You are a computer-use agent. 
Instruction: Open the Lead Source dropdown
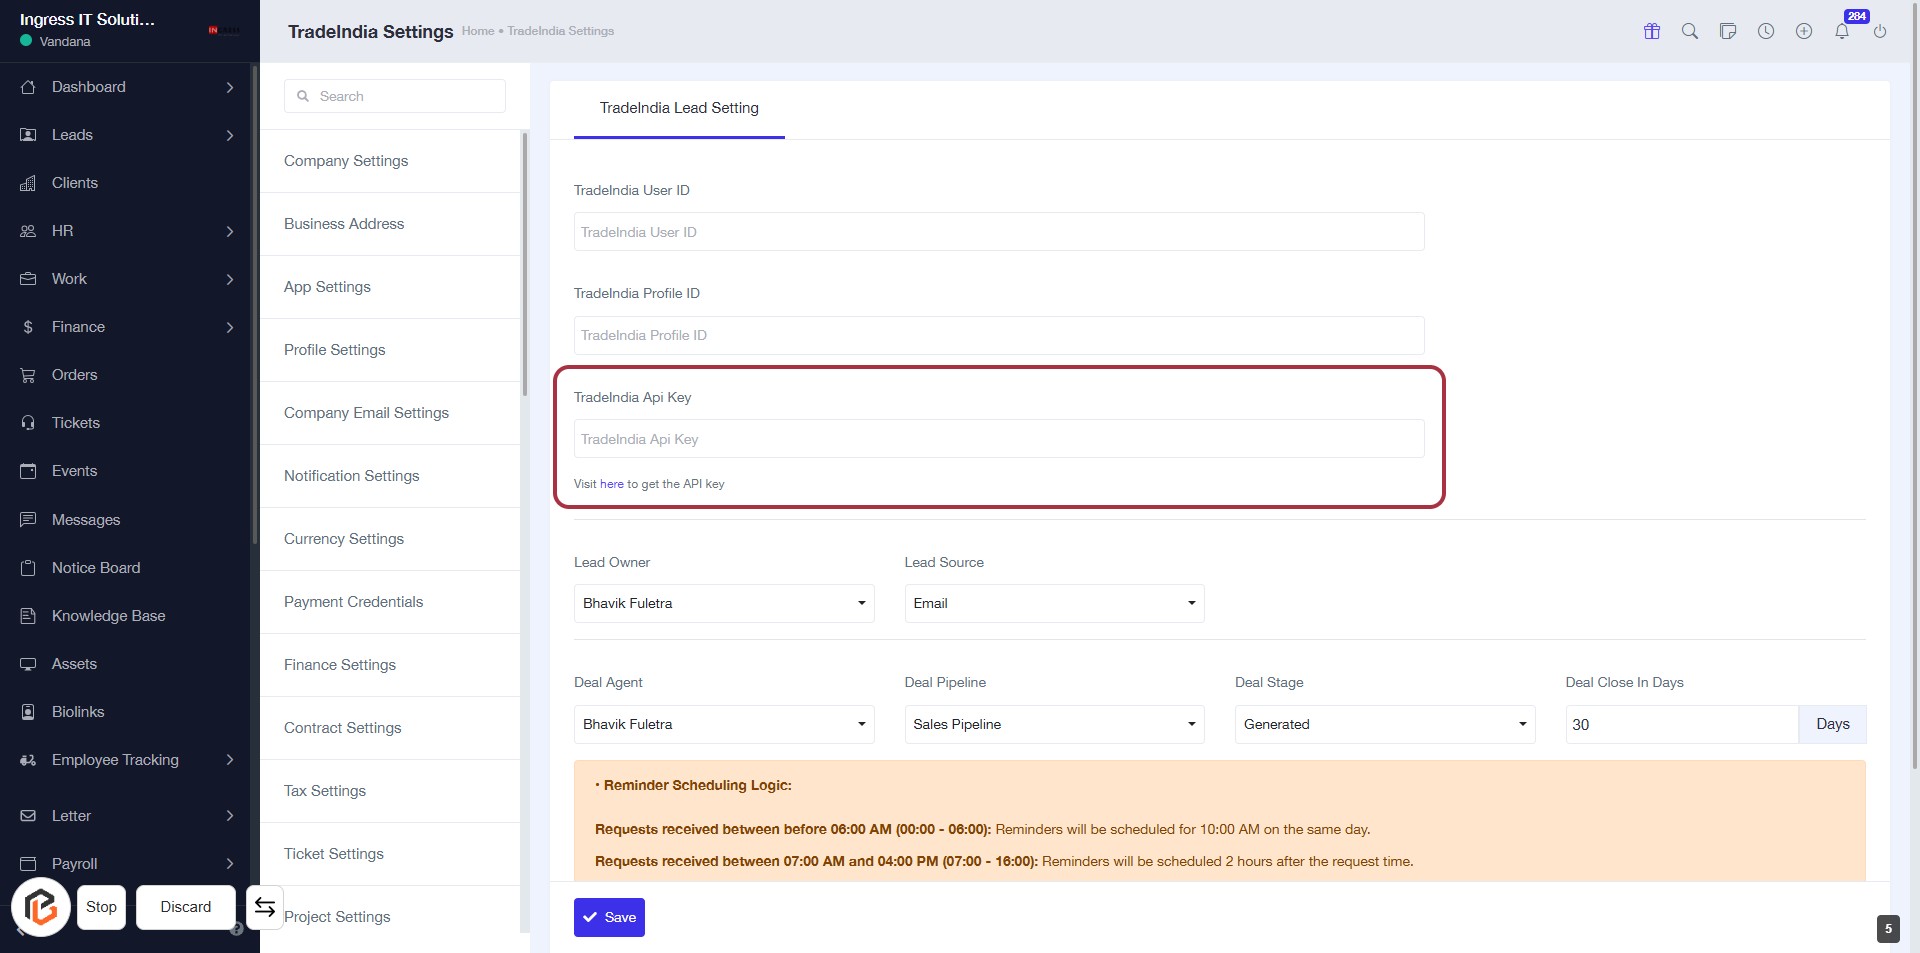pos(1054,604)
